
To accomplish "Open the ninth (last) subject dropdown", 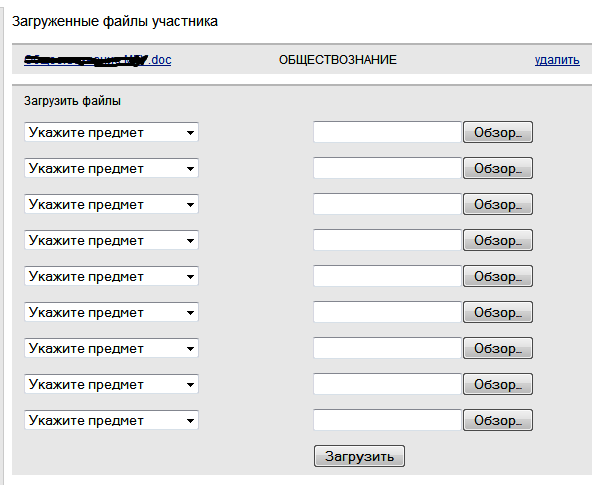I will point(111,420).
